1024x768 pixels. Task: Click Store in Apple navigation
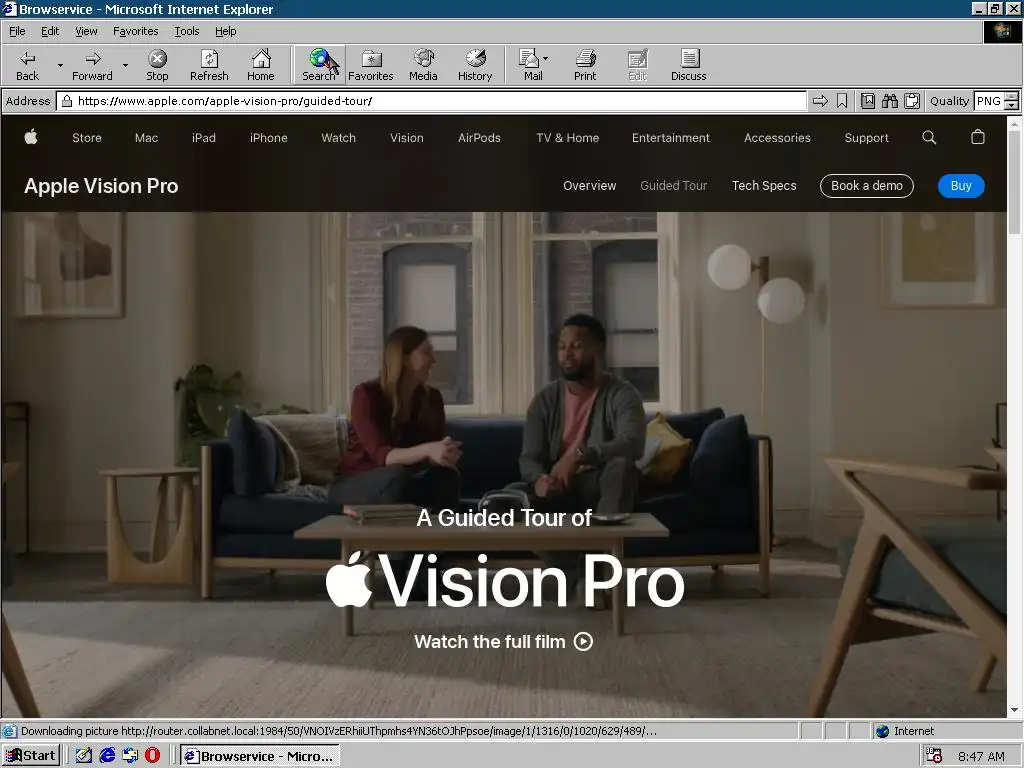pos(87,138)
